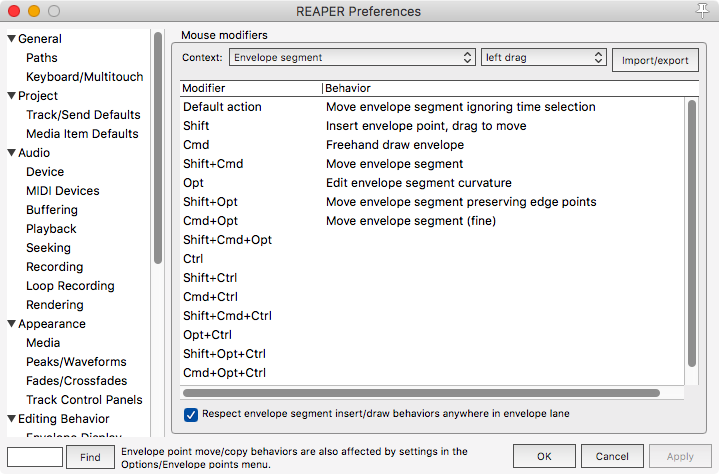Select Paths in the preferences tree
The height and width of the screenshot is (474, 719).
pos(42,58)
